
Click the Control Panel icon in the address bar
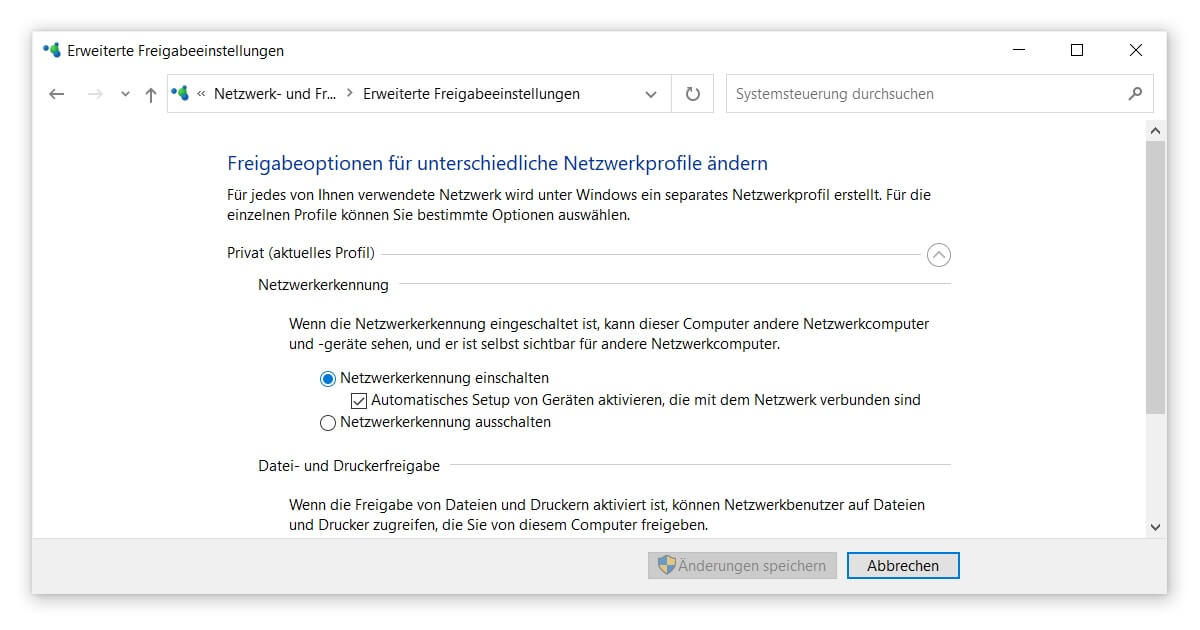coord(180,93)
